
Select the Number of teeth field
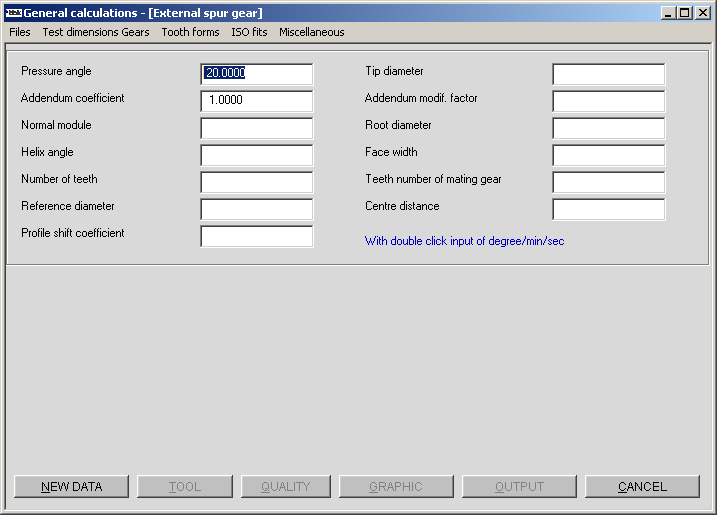click(256, 182)
